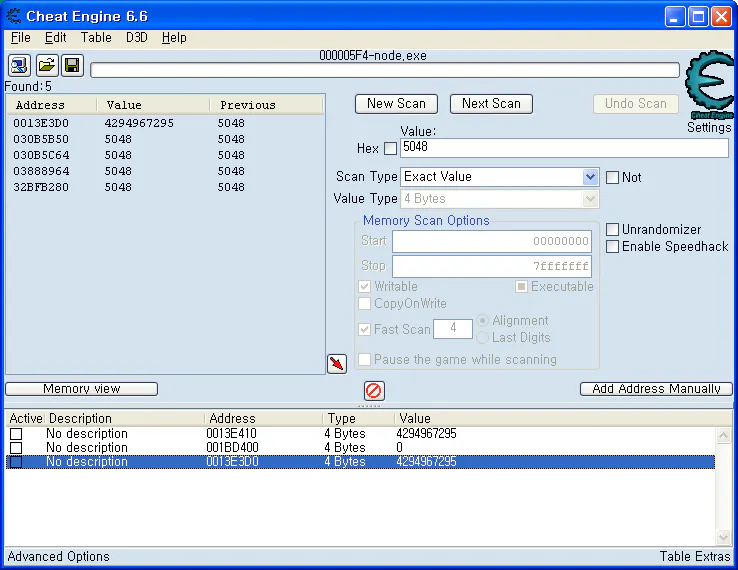Open the Table menu
738x570 pixels.
96,38
